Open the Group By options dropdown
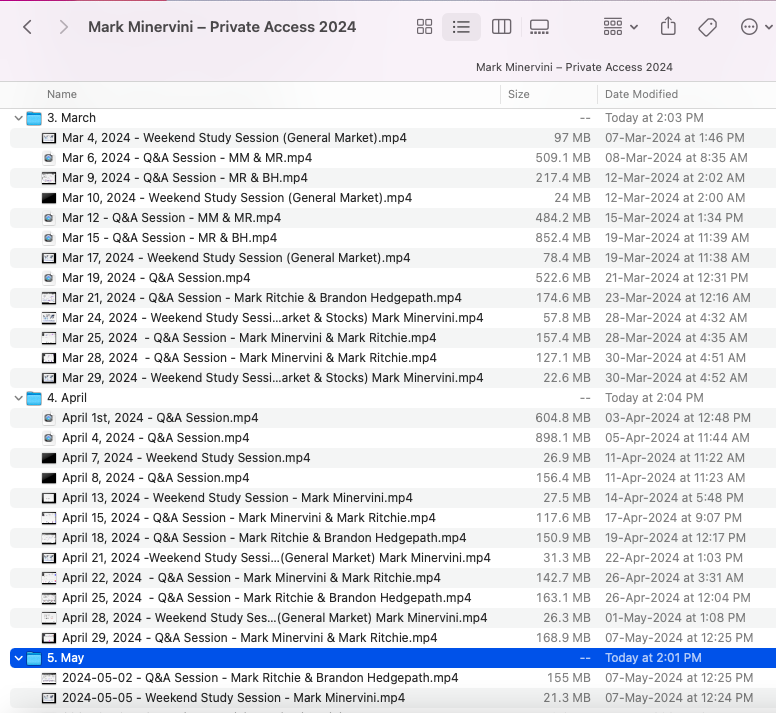 (620, 27)
